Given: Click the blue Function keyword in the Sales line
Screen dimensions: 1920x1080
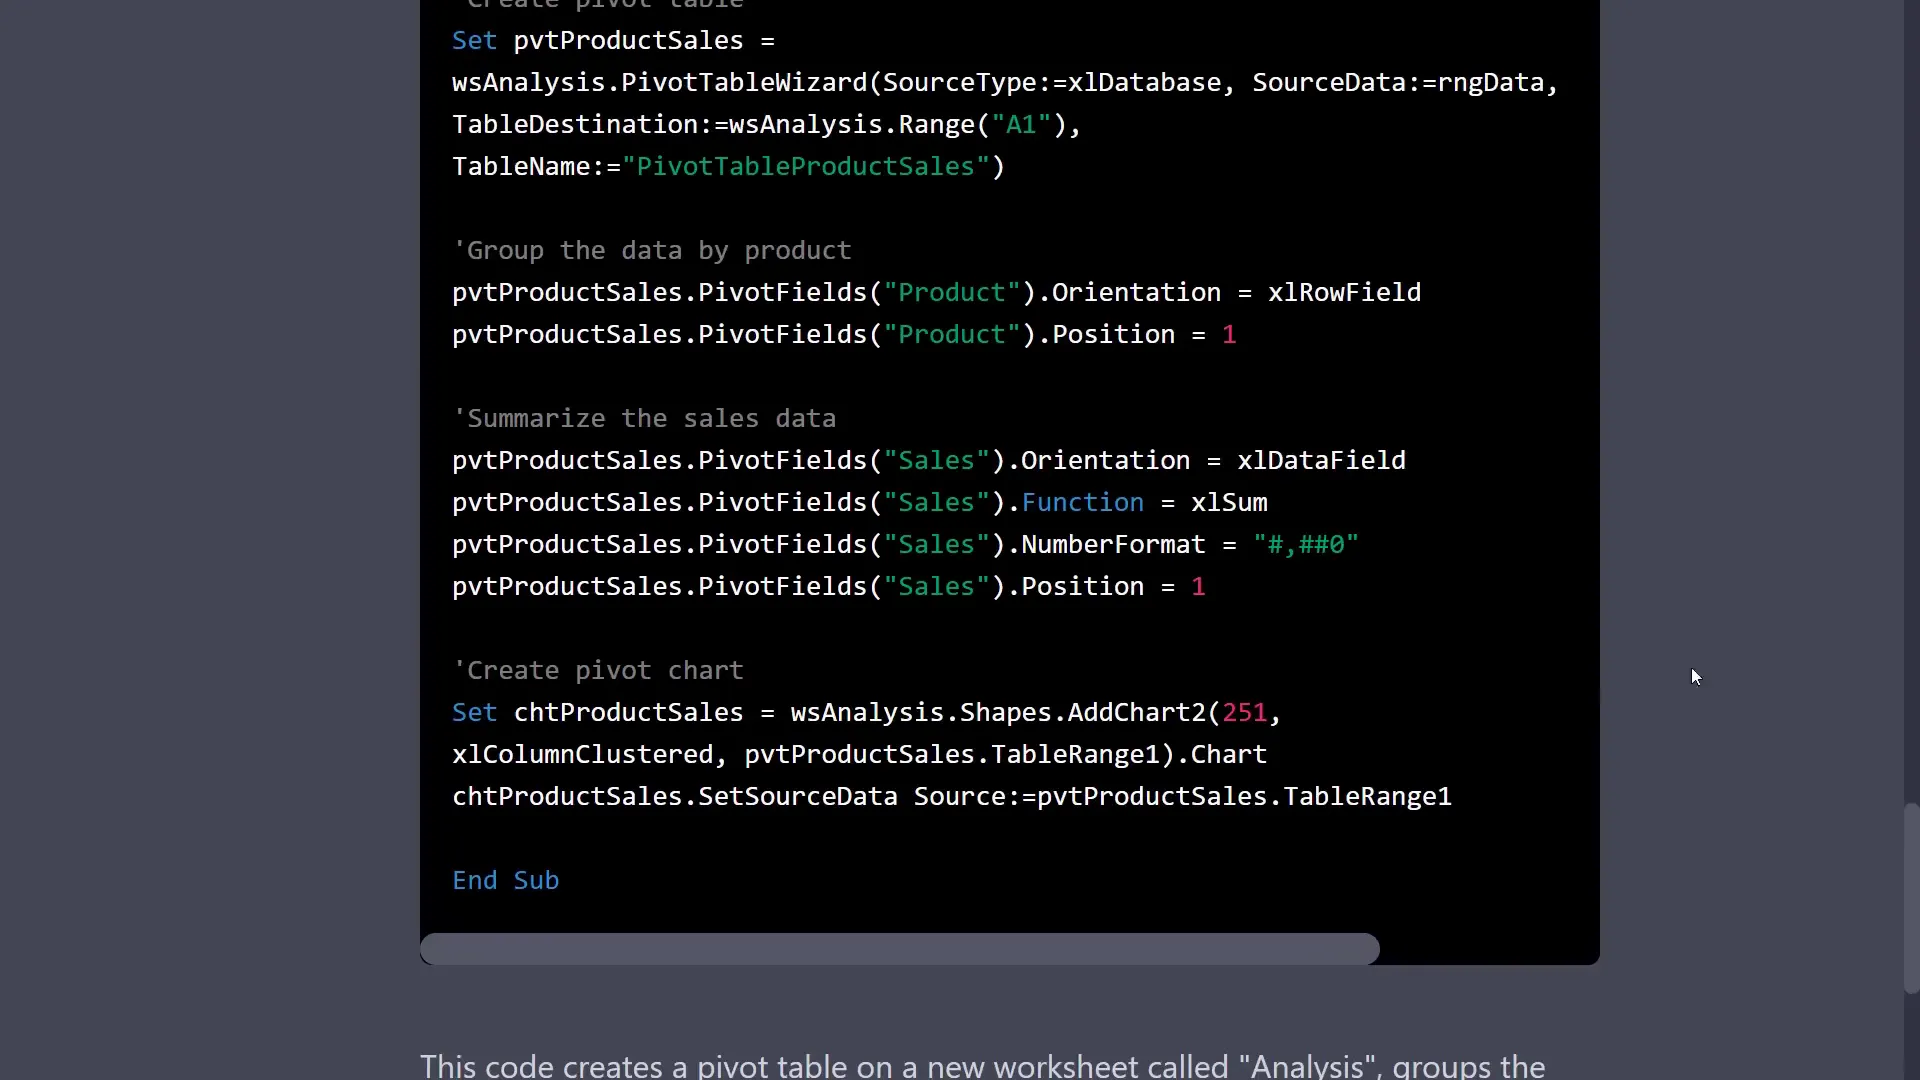Looking at the screenshot, I should (1082, 502).
